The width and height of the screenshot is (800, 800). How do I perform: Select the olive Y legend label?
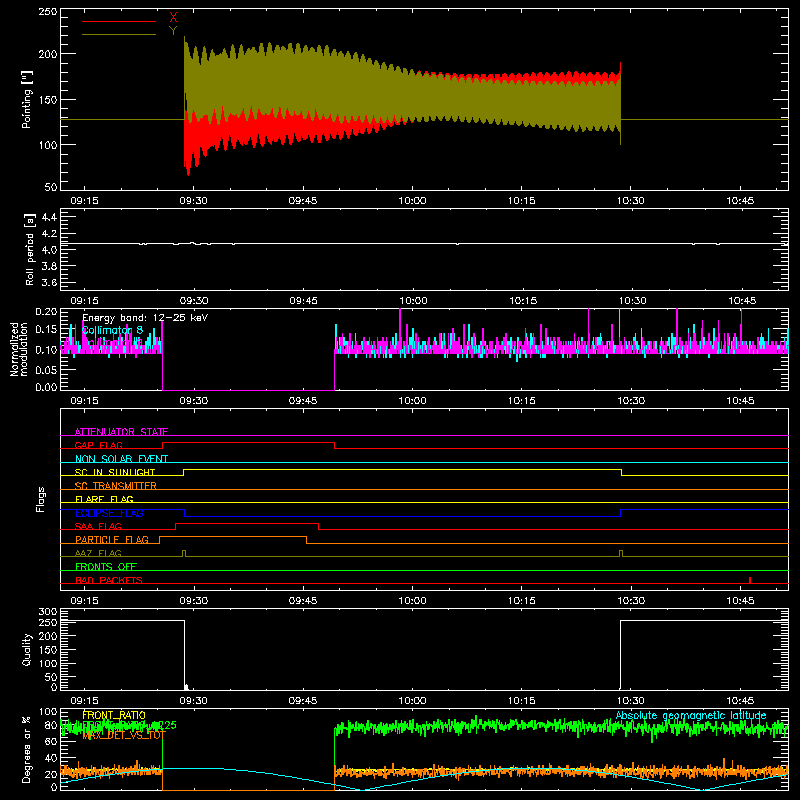tap(173, 31)
